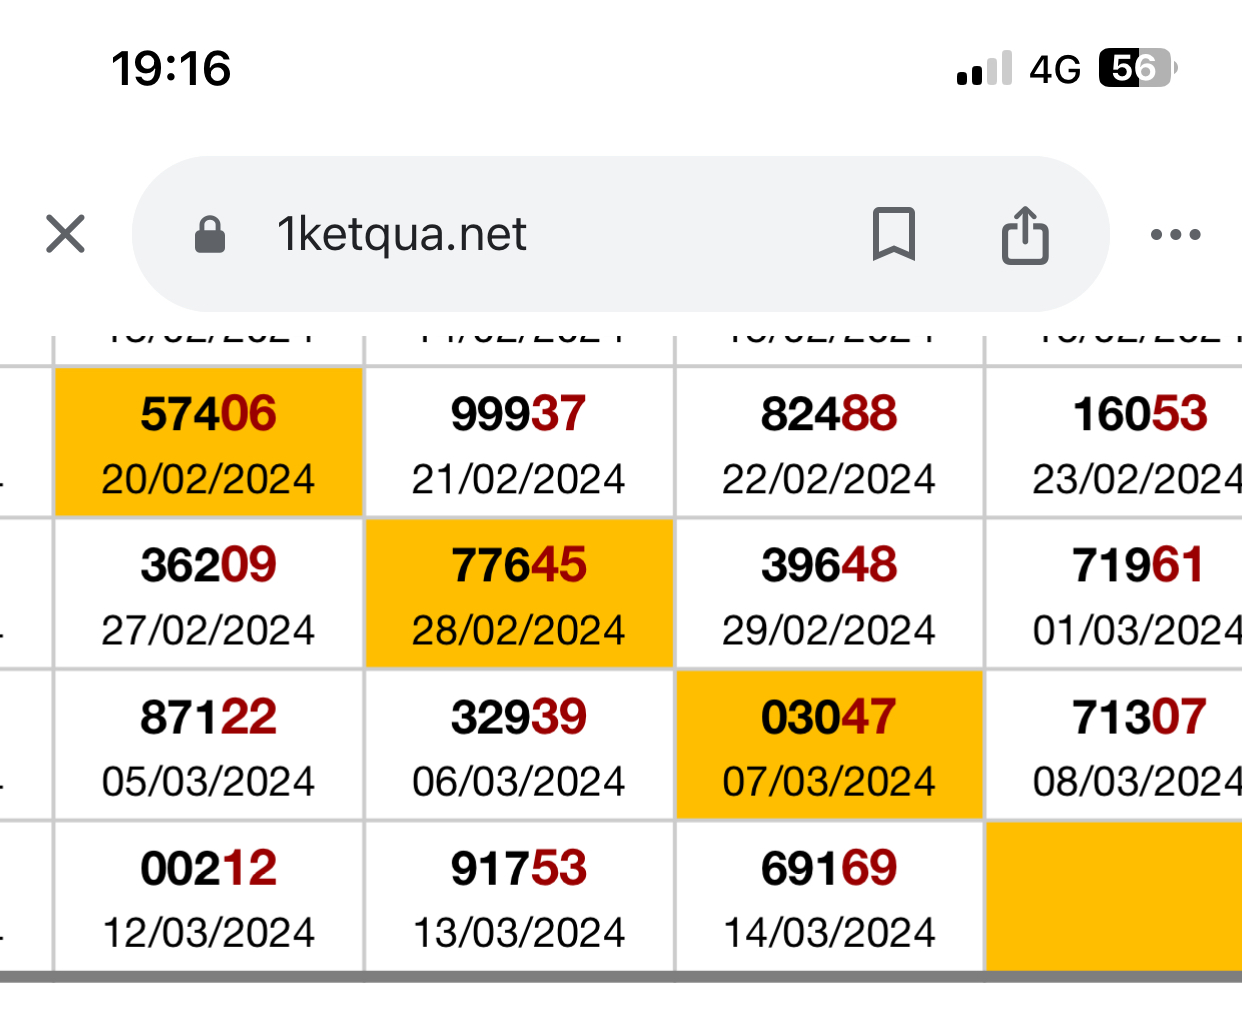Open the share sheet icon
The image size is (1242, 1036).
1025,235
